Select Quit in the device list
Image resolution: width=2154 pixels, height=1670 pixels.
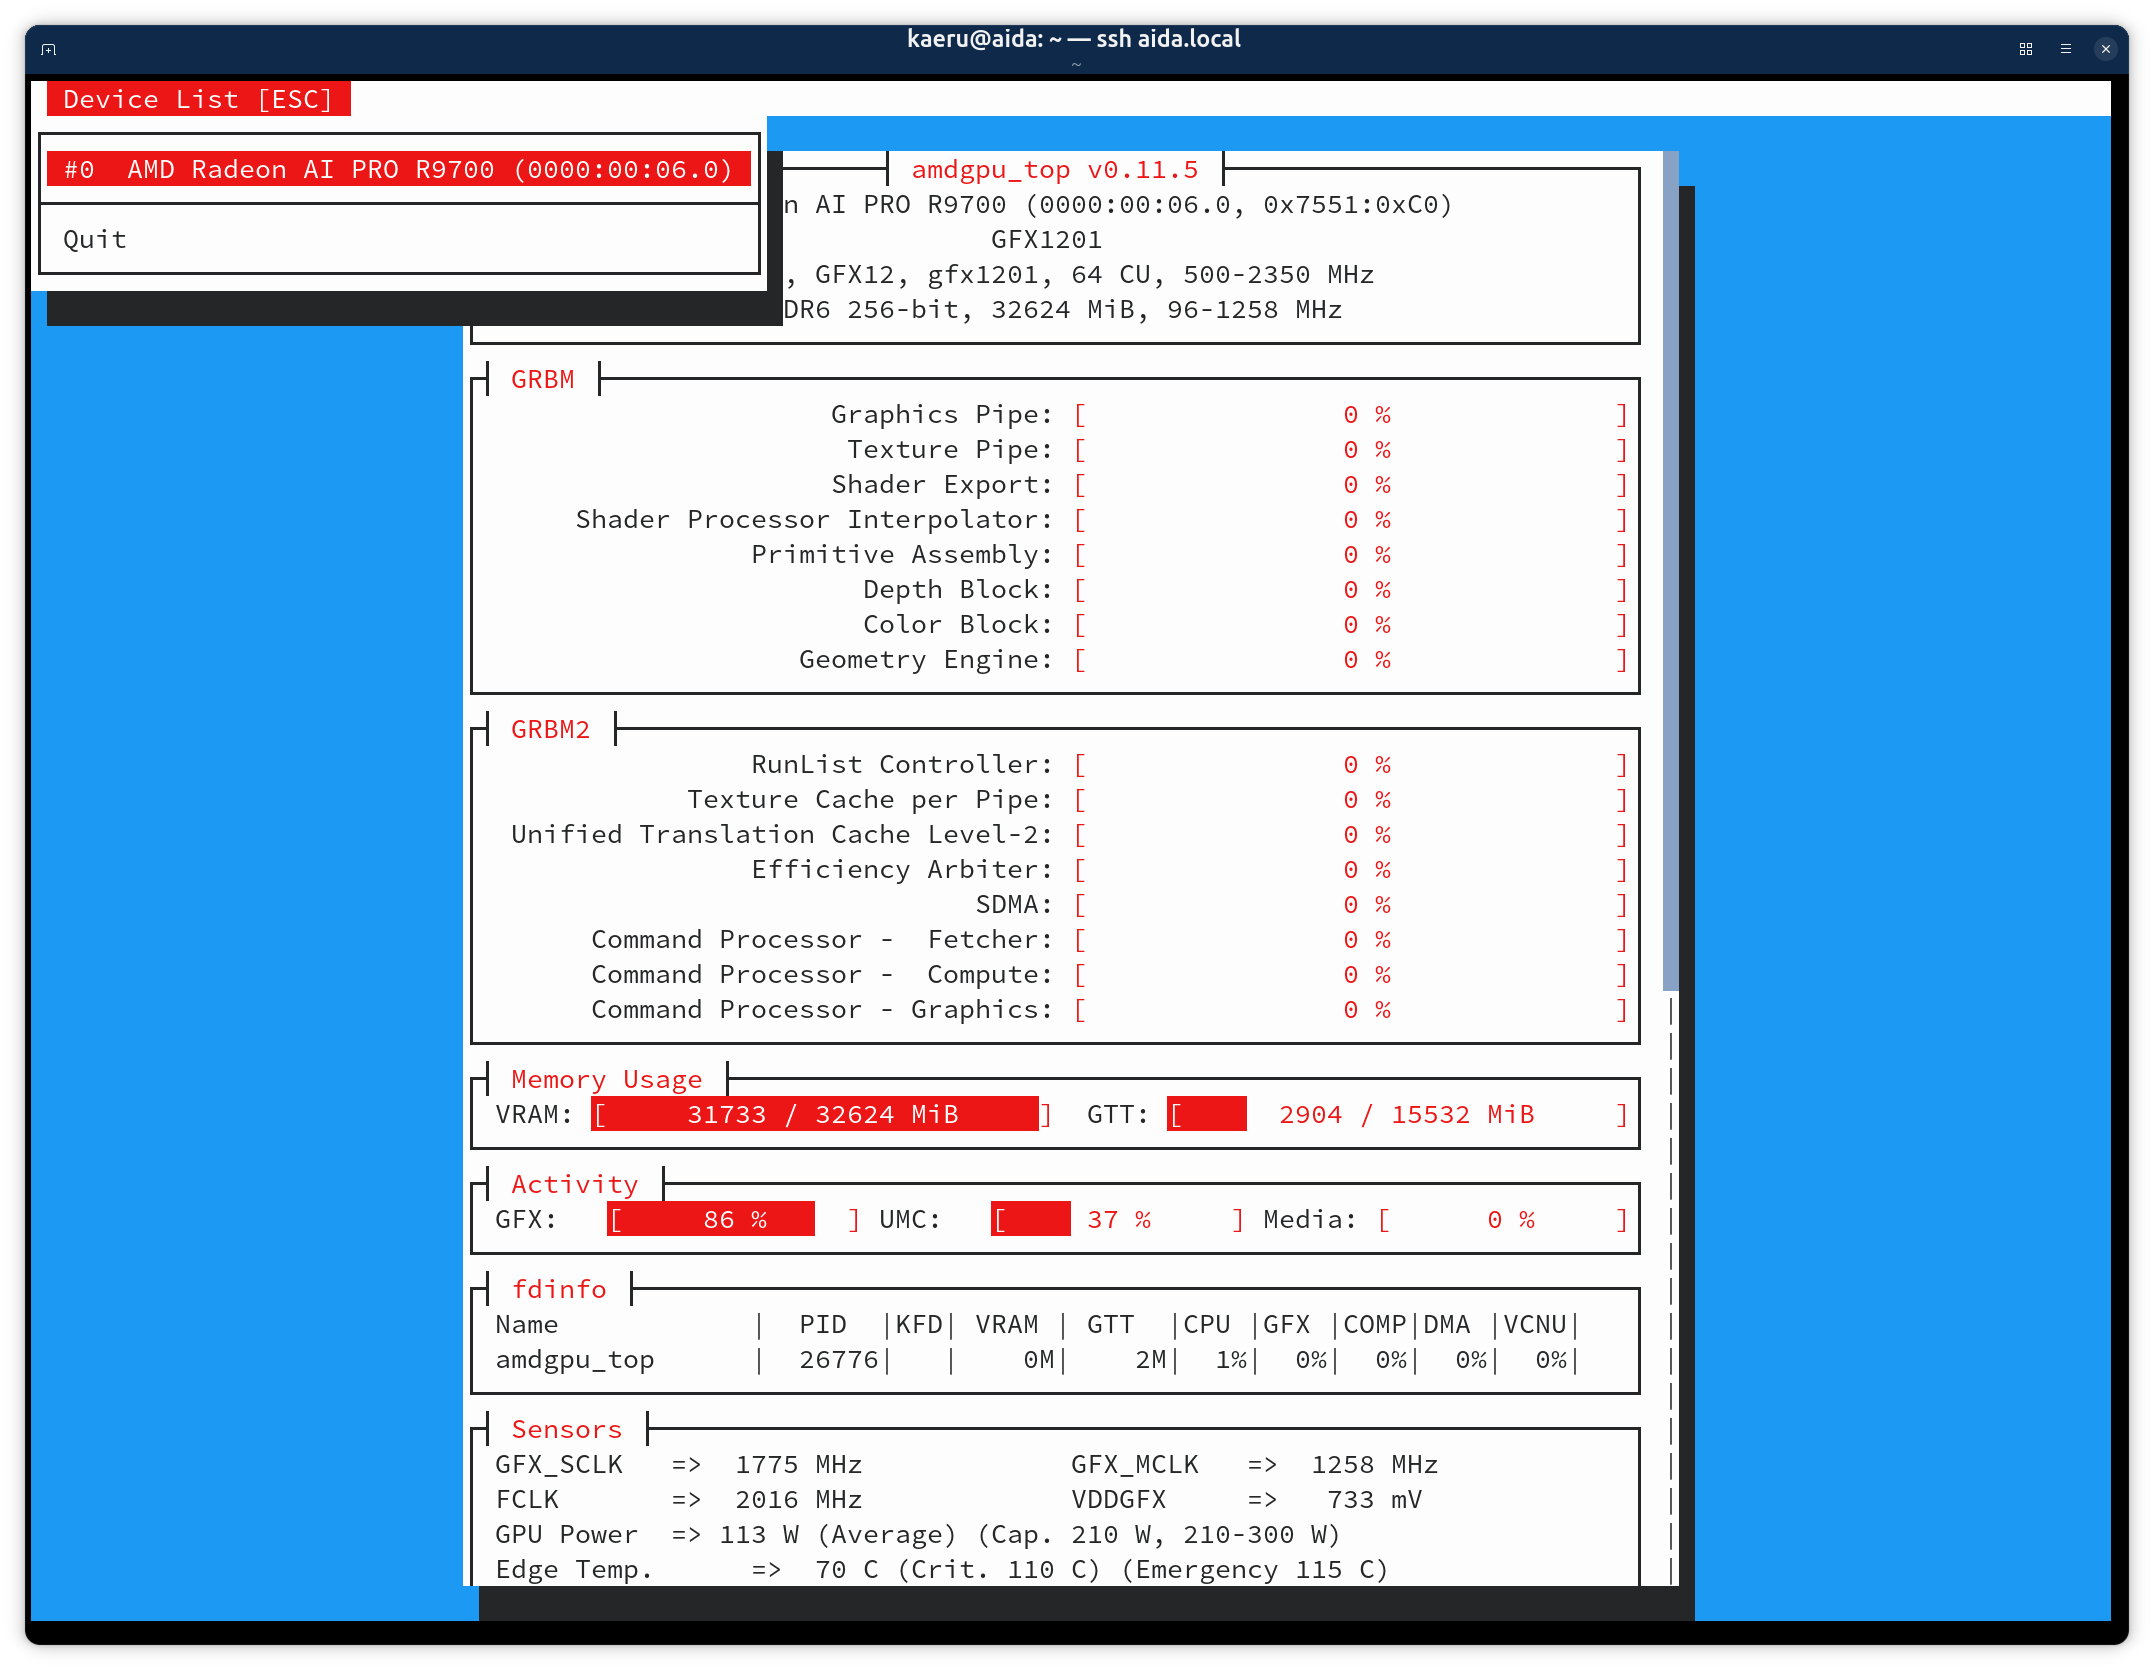coord(95,239)
